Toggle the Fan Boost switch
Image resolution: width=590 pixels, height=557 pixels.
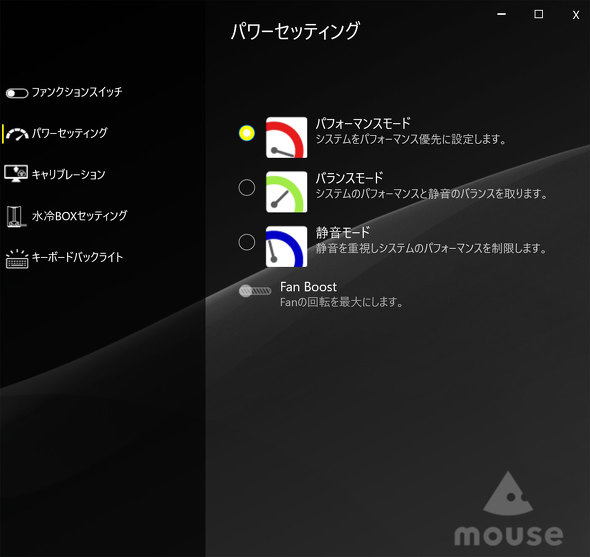[255, 291]
